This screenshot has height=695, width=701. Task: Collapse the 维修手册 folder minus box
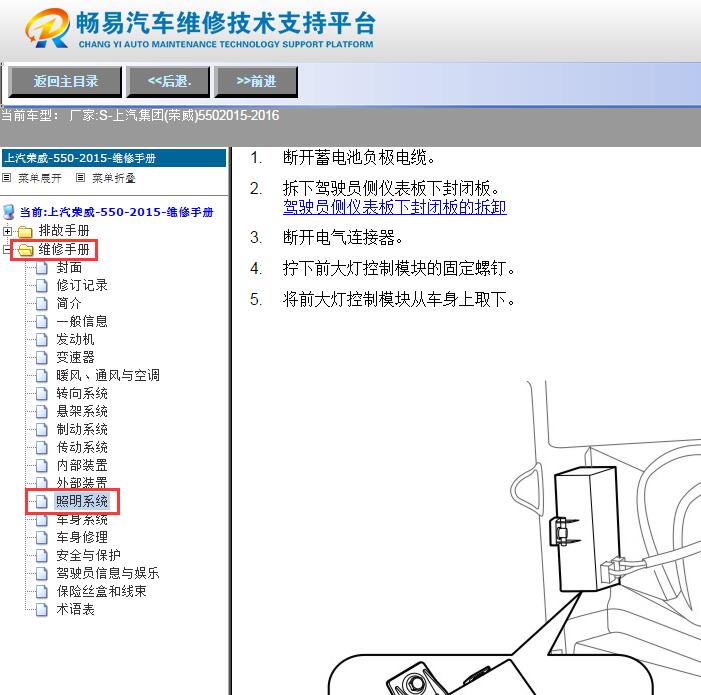click(x=7, y=249)
